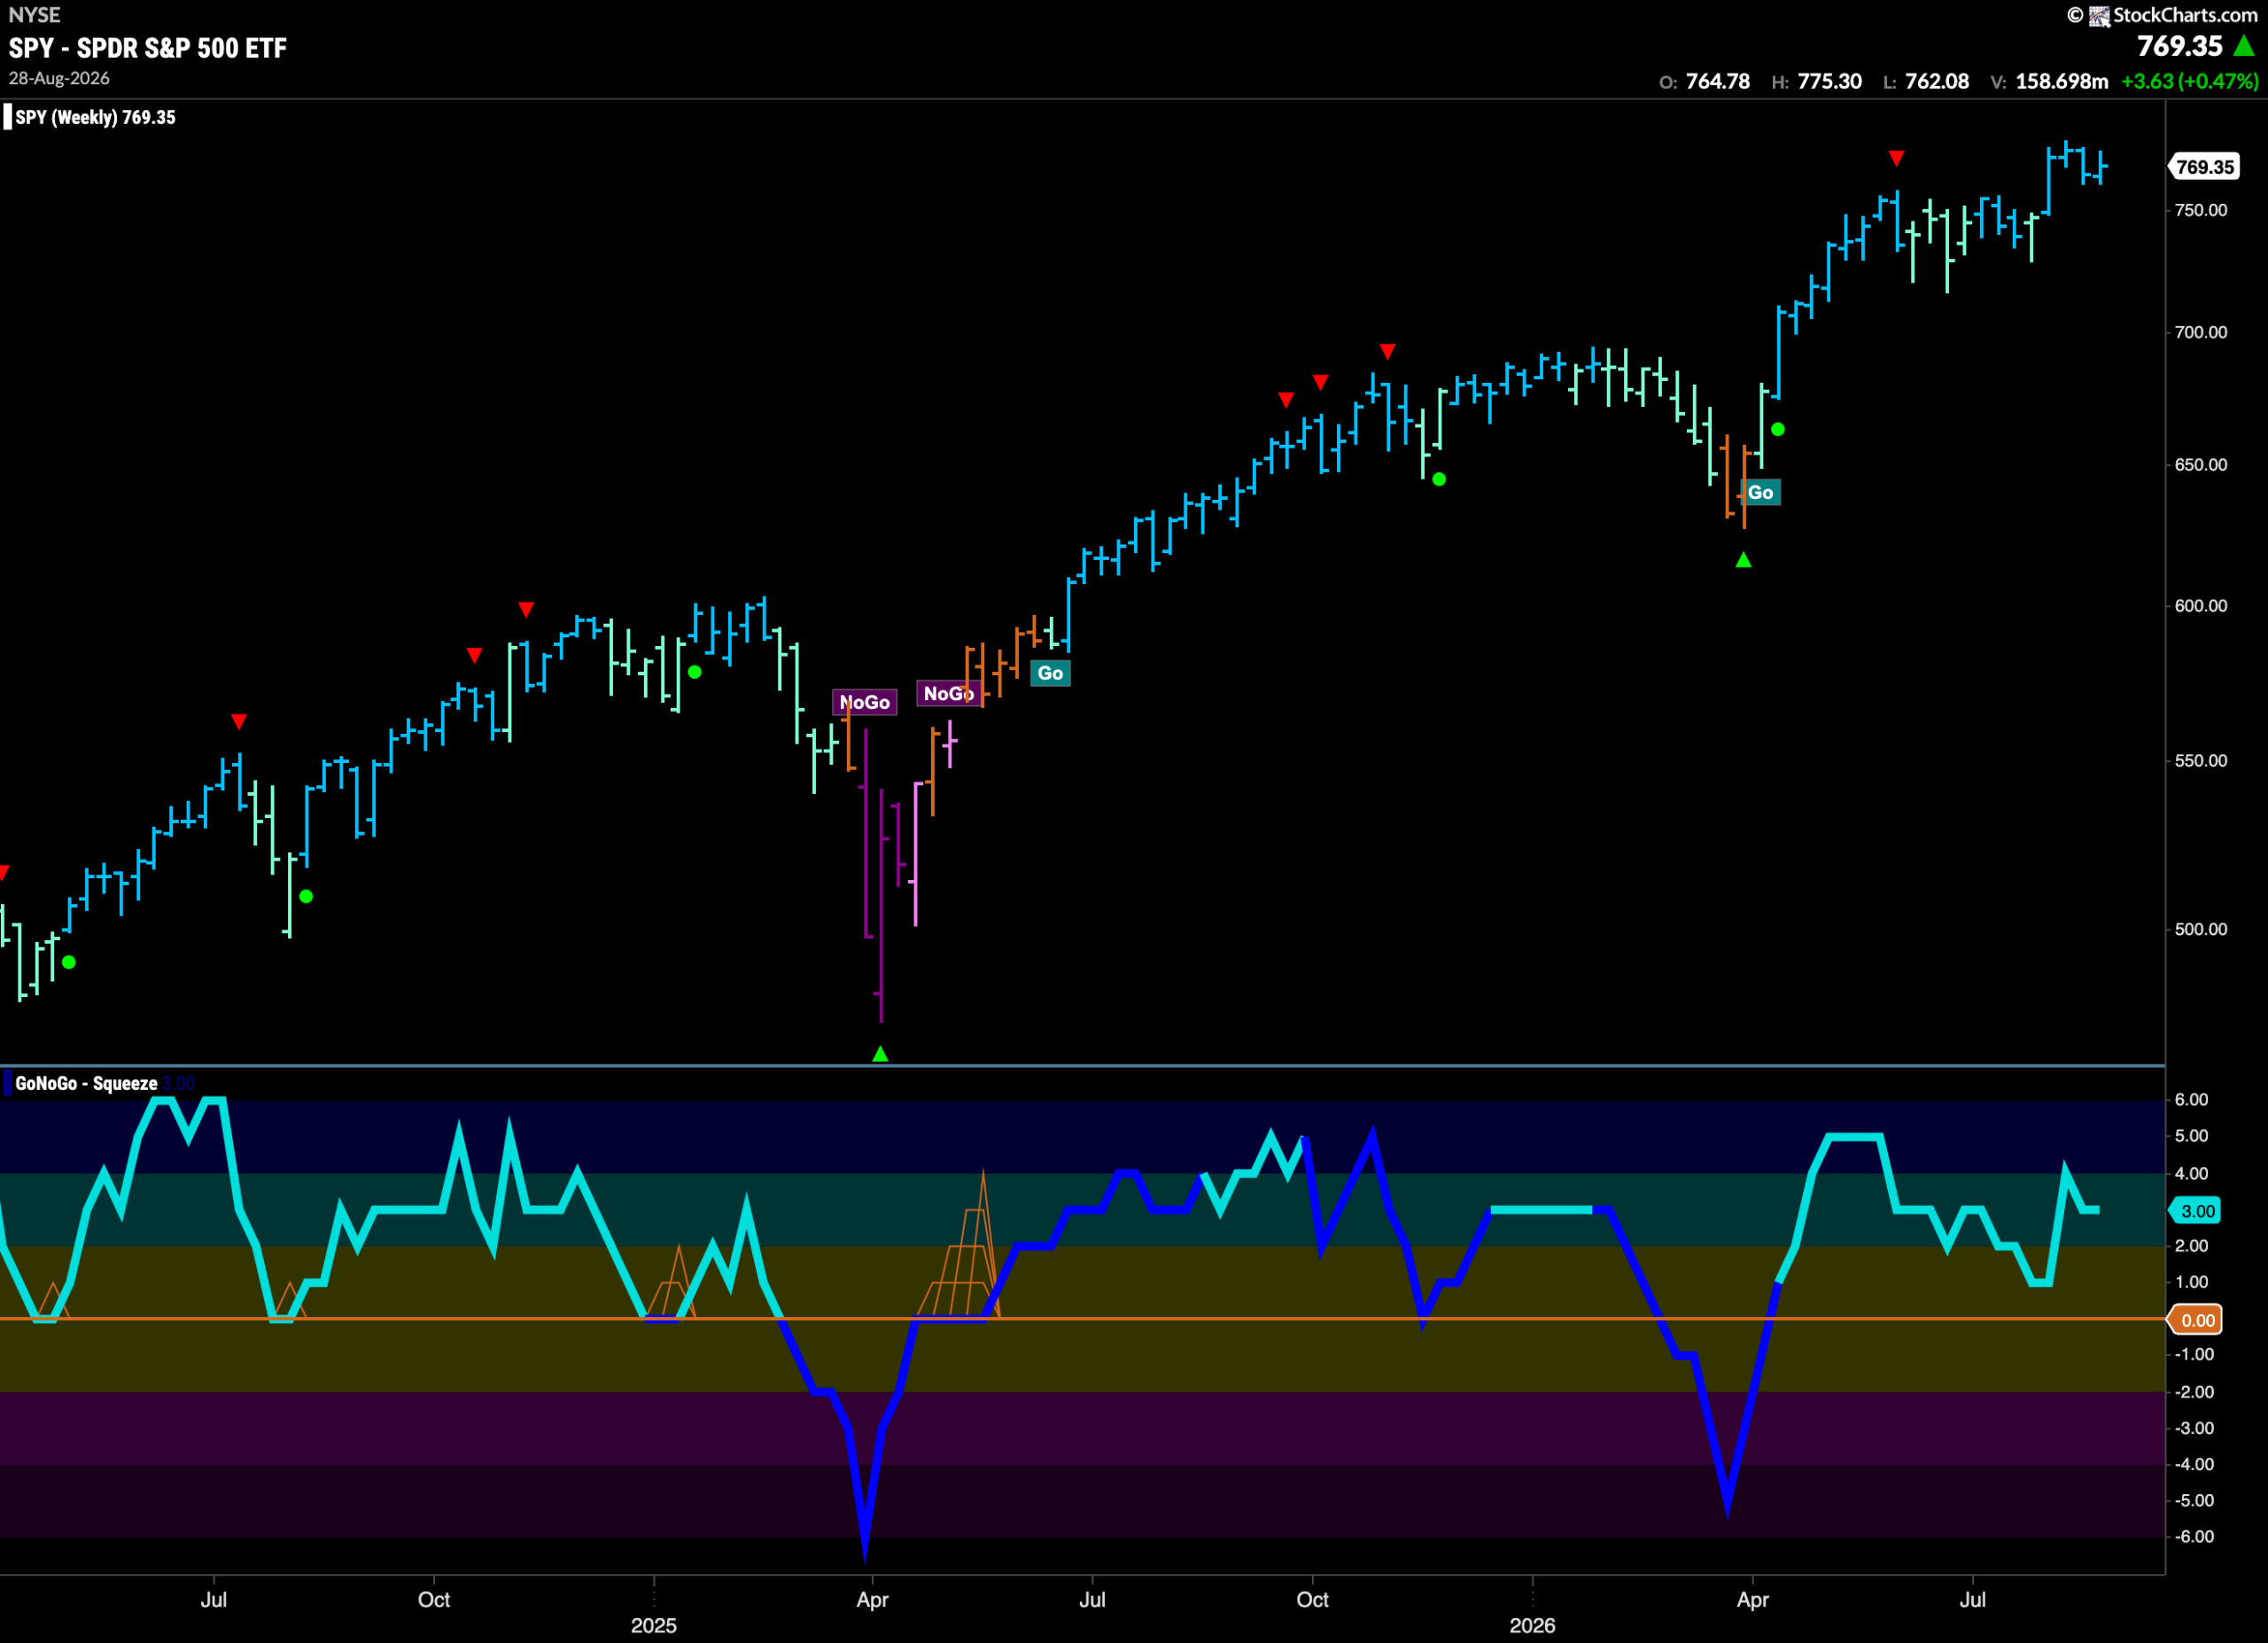Click the first NoGo label near April 2025
The width and height of the screenshot is (2268, 1643).
point(865,702)
